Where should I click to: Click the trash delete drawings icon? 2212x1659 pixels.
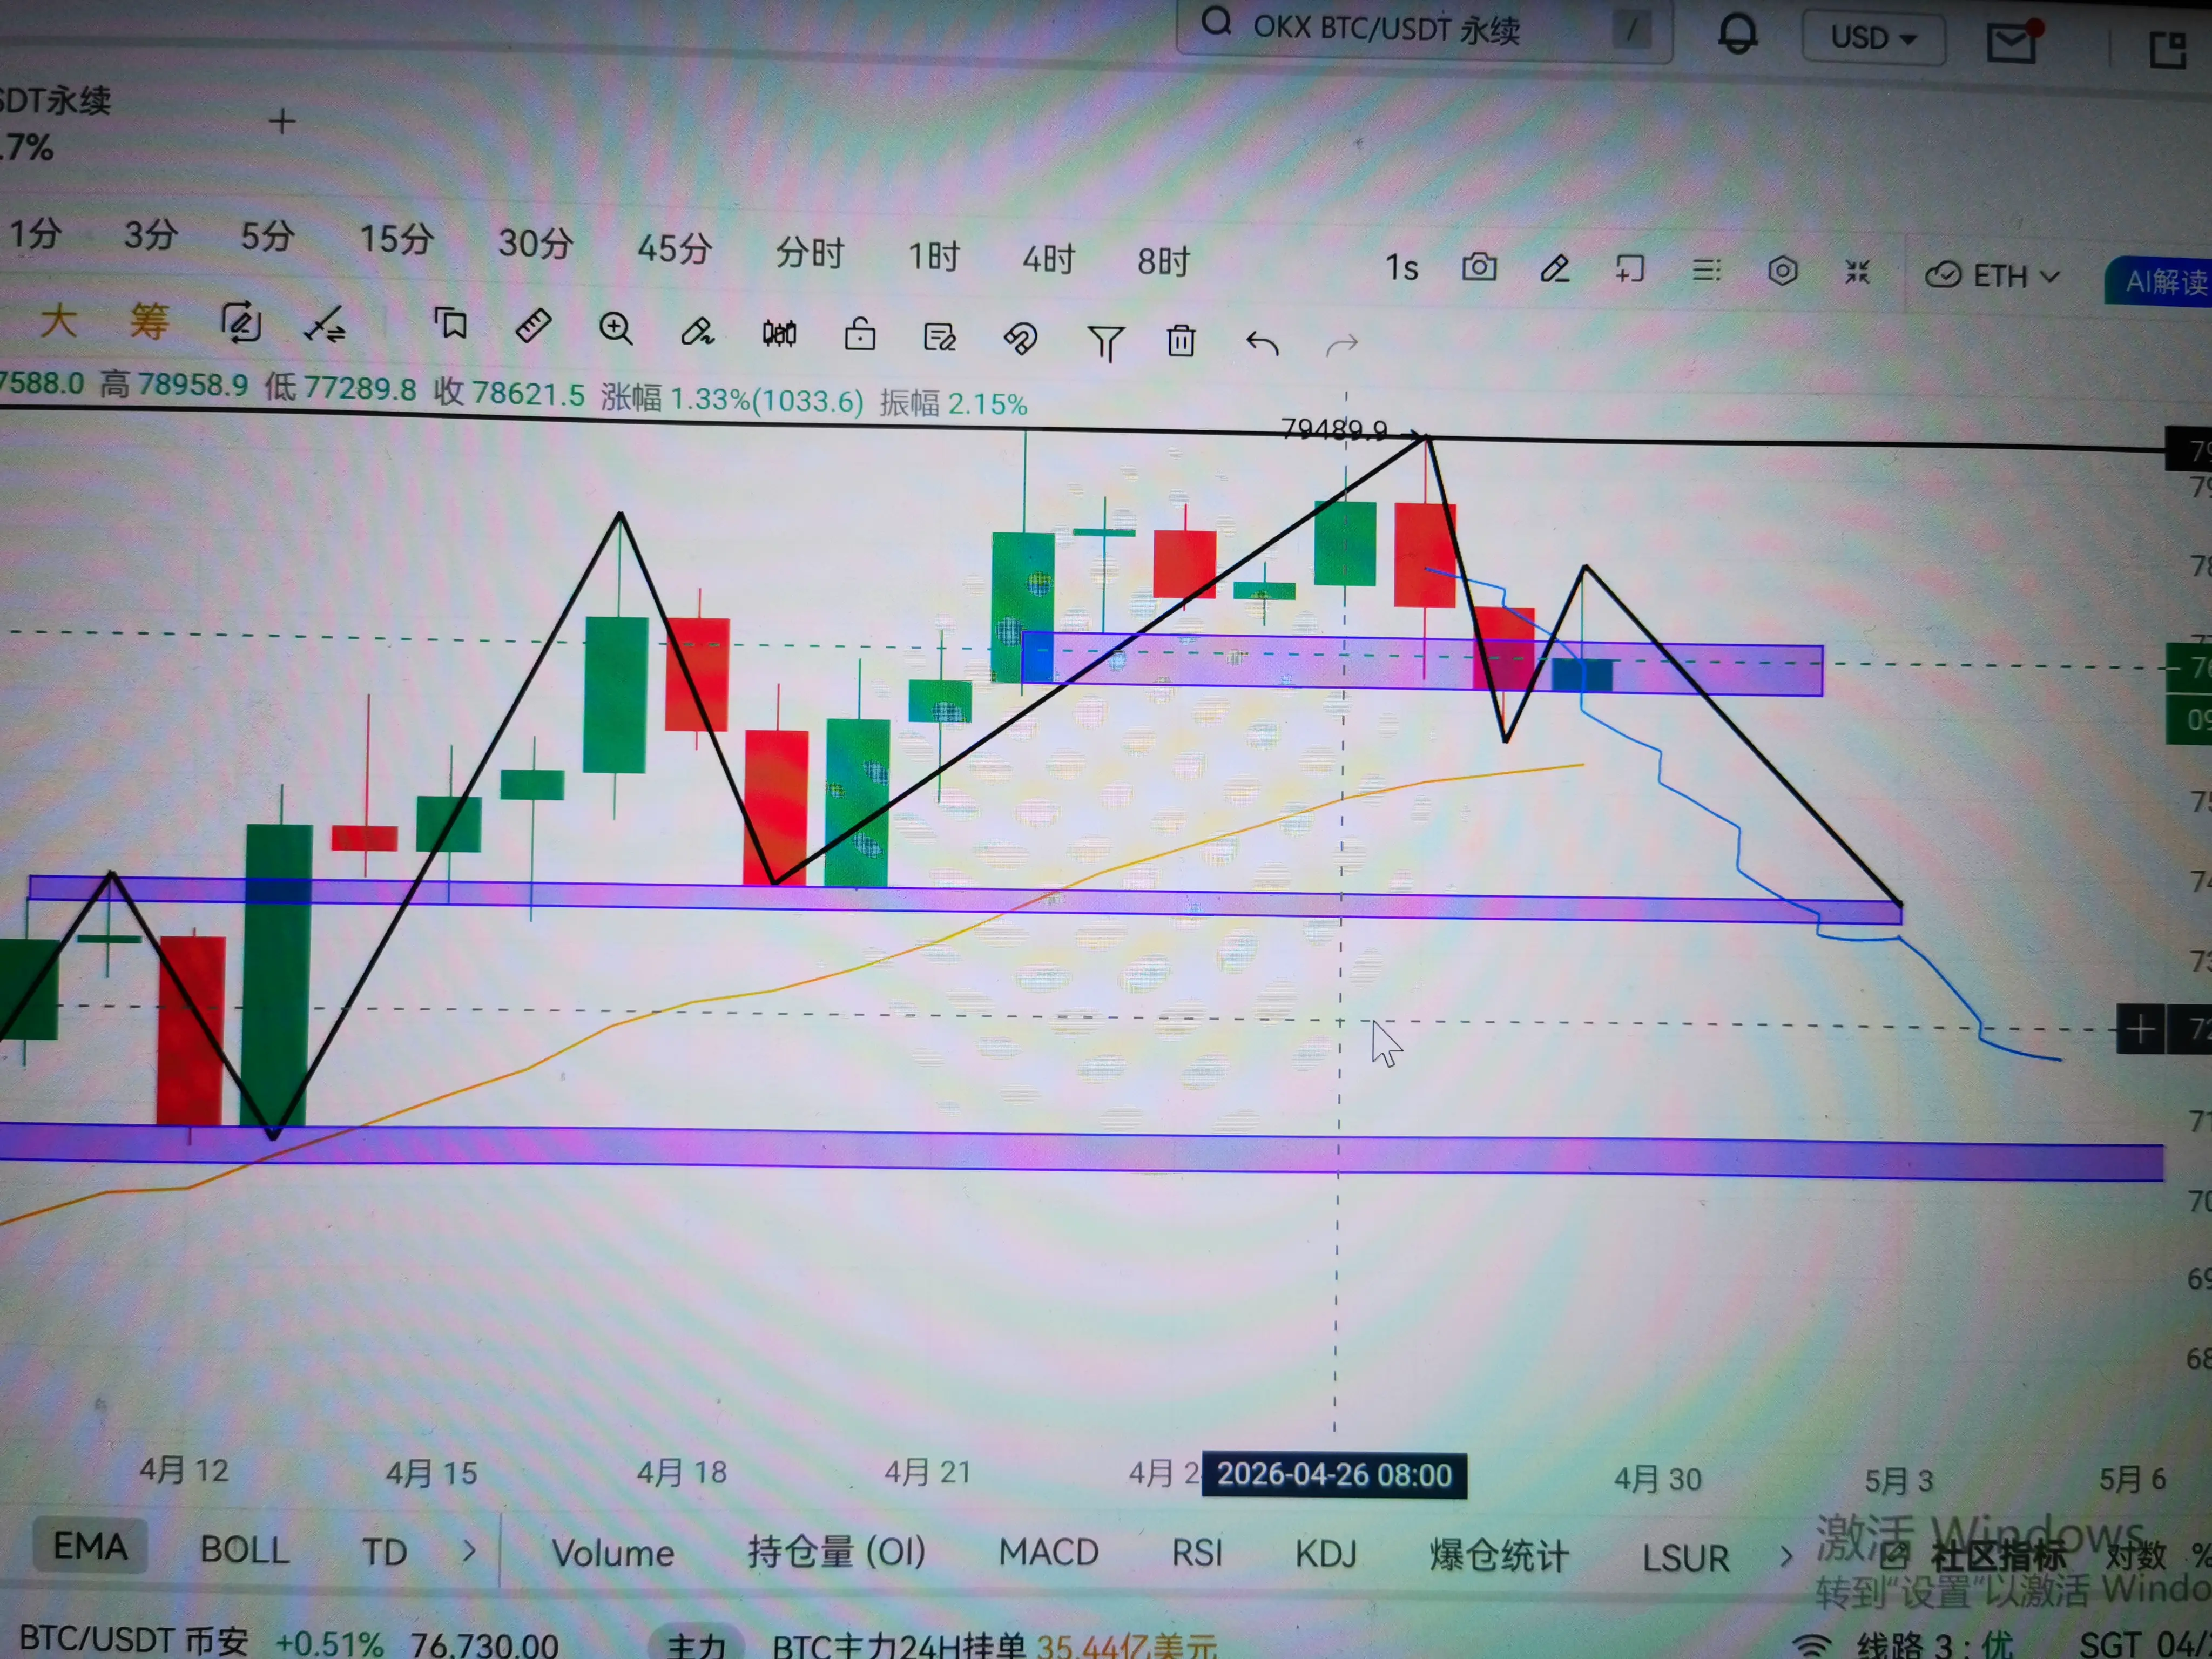[x=1181, y=341]
